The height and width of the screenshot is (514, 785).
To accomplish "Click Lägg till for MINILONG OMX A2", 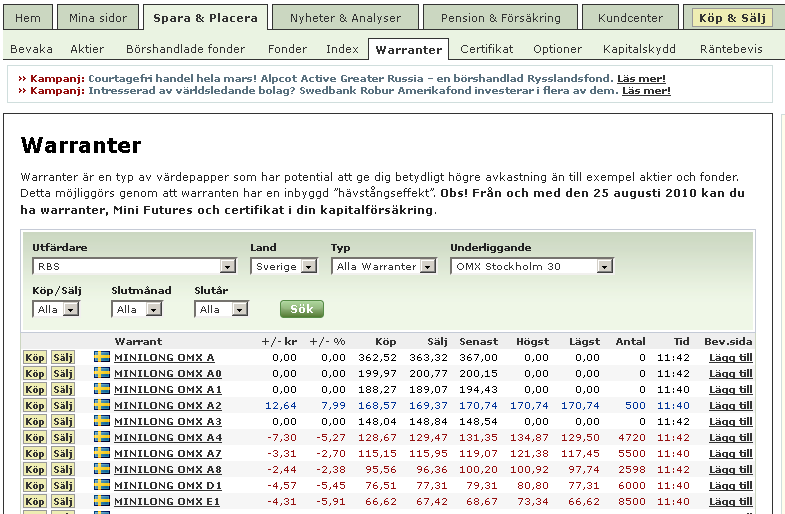I will click(730, 405).
